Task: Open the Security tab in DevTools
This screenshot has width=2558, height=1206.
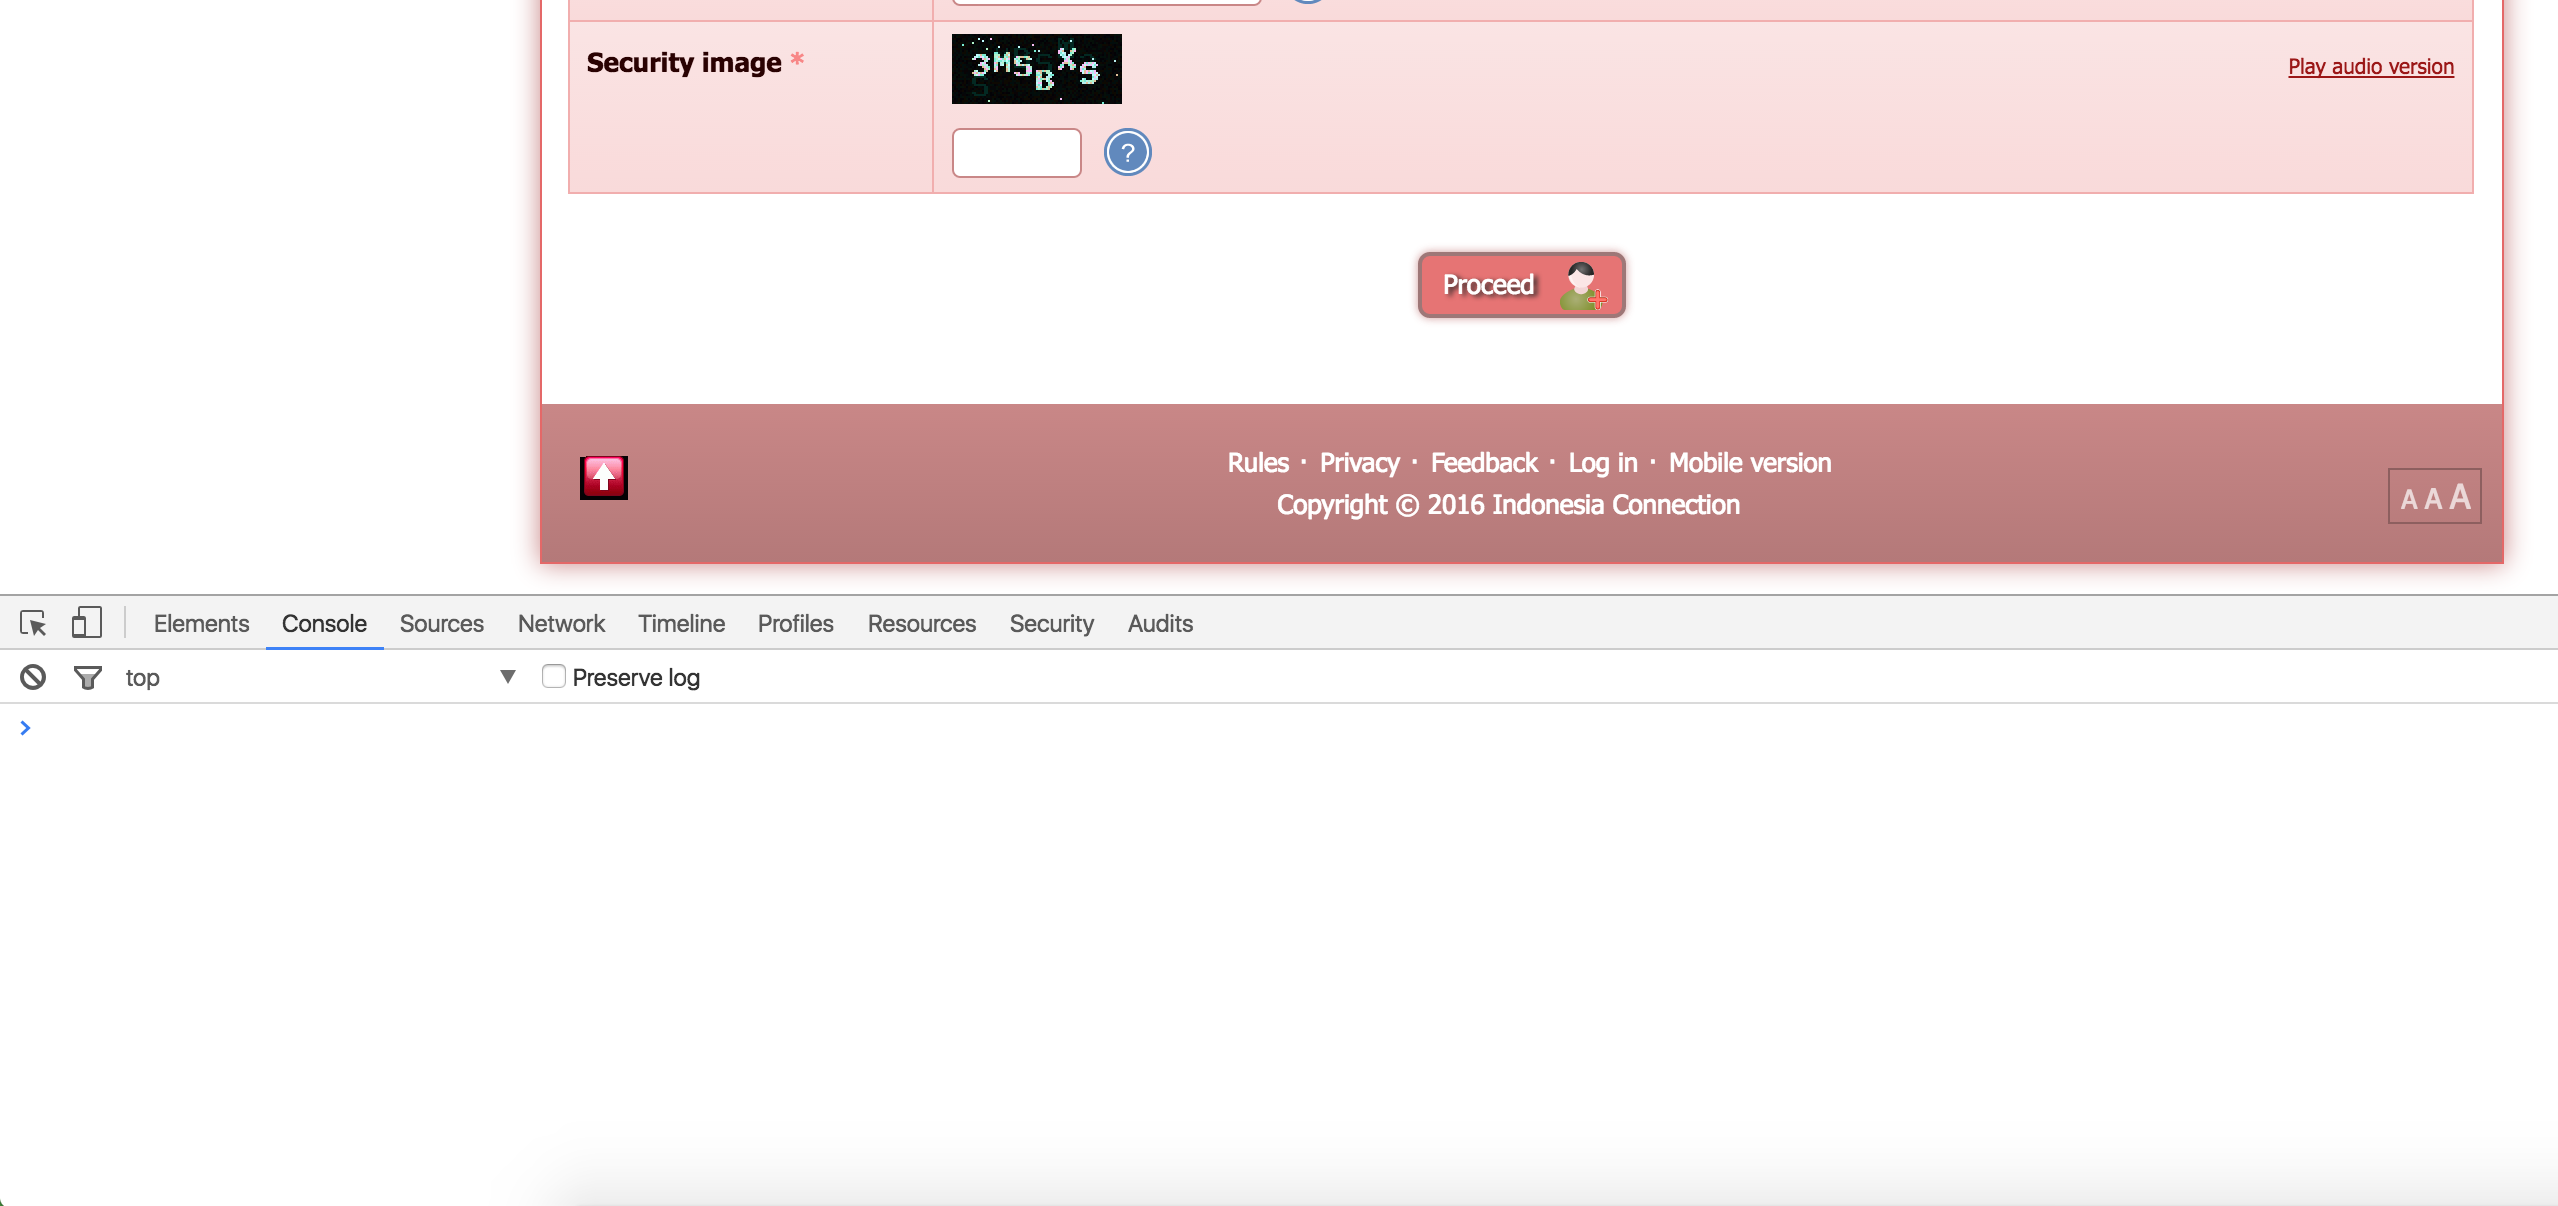Action: [x=1051, y=623]
